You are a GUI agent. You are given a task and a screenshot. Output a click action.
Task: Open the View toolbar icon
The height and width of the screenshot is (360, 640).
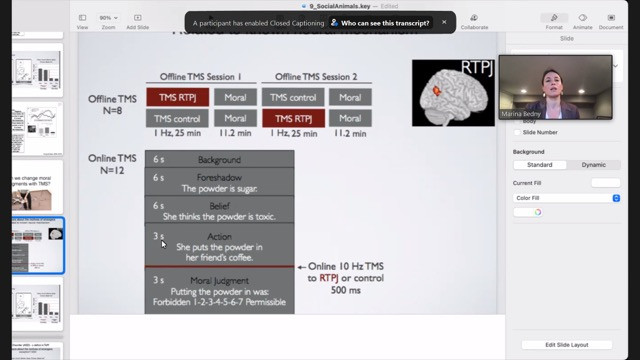tap(82, 18)
